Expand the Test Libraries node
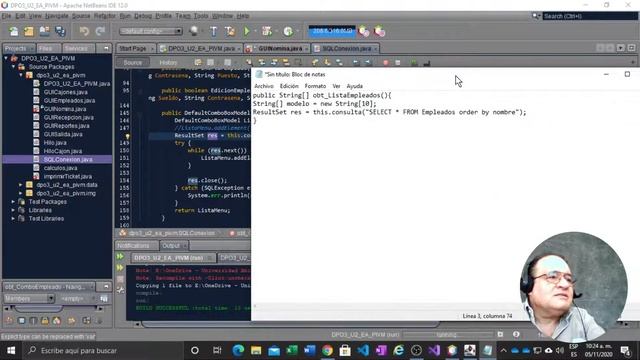 tap(13, 218)
